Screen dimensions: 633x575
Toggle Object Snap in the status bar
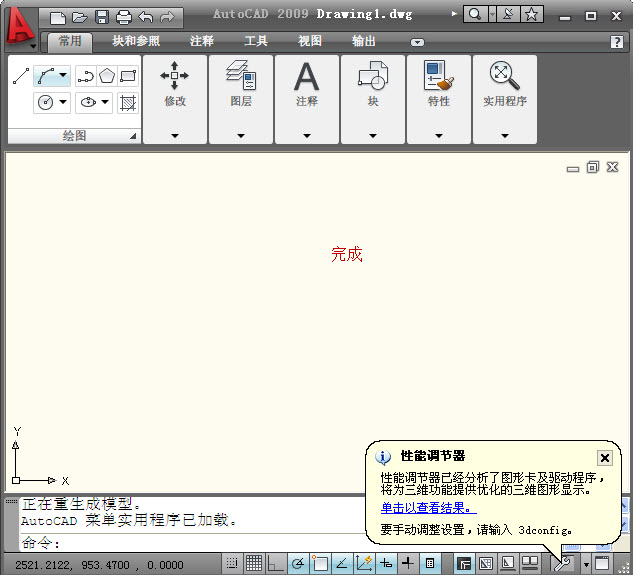(319, 564)
